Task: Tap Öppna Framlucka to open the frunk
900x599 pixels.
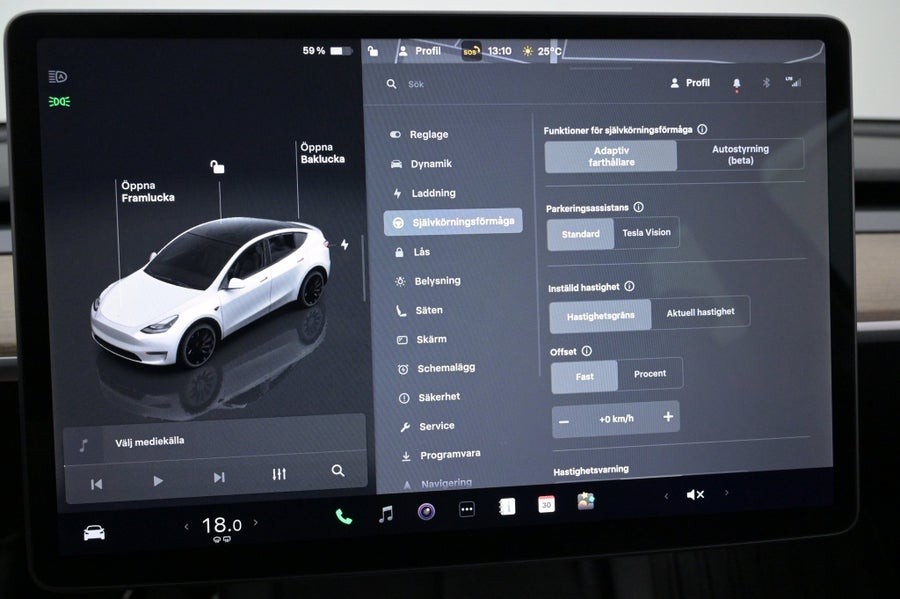Action: [148, 192]
